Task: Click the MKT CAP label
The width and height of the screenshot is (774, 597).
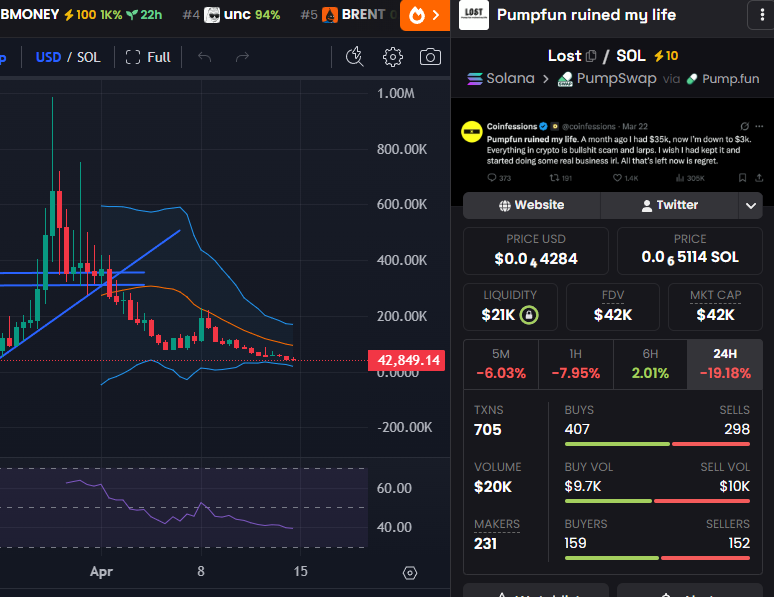Action: (x=715, y=295)
